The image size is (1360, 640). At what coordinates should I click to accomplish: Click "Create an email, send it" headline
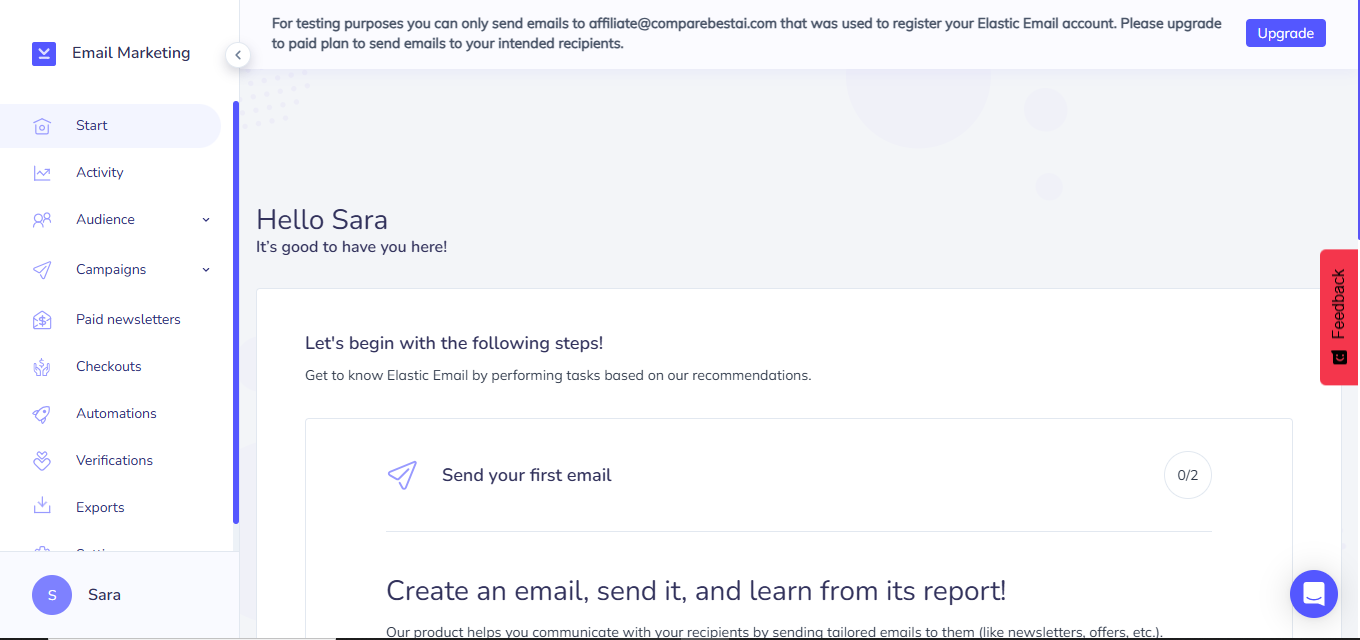(696, 590)
